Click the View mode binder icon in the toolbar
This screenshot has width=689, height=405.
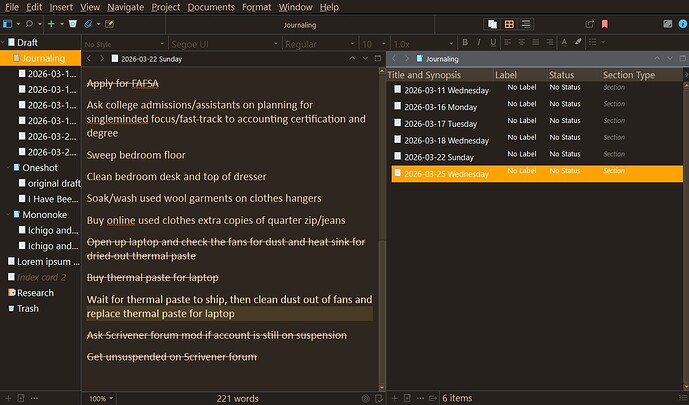point(7,24)
